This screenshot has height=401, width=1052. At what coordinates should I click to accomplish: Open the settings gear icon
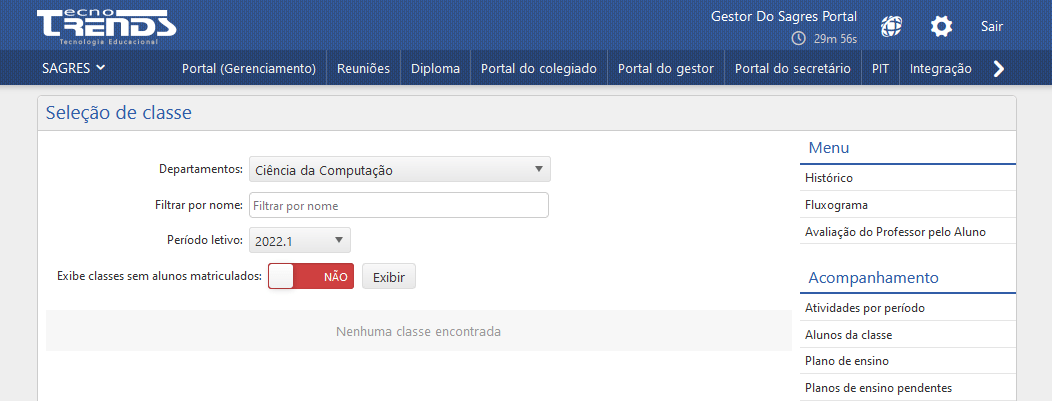coord(941,27)
